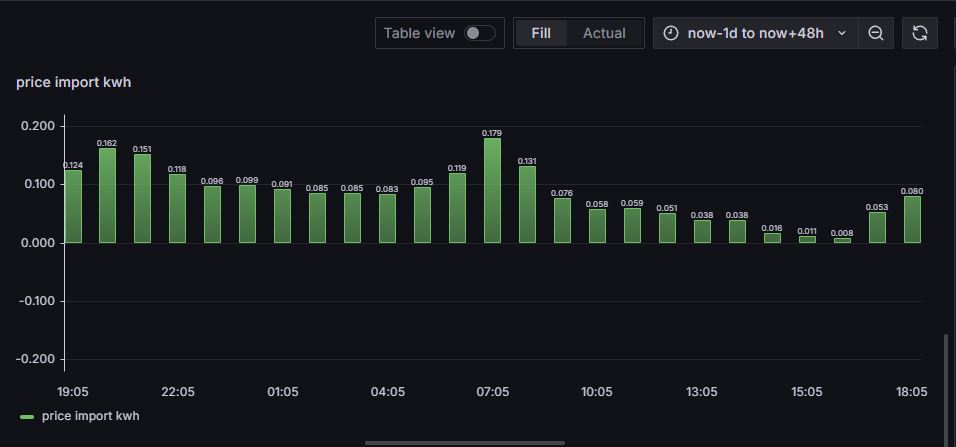The height and width of the screenshot is (447, 956).
Task: Click the tallest bar labeled 0.179
Action: pyautogui.click(x=492, y=190)
